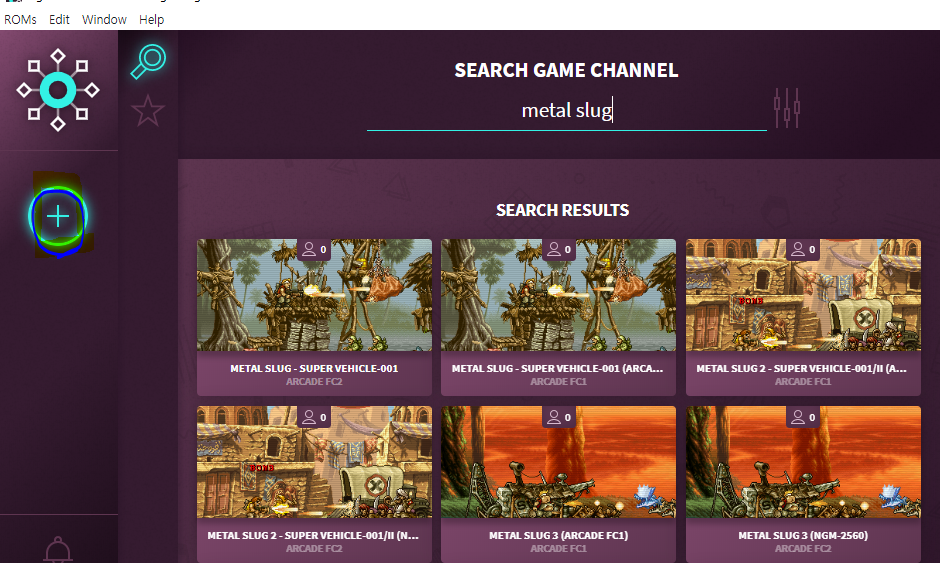Open Metal Slug 3 (Arcade FC1) thumbnail
The image size is (940, 563).
coord(558,462)
